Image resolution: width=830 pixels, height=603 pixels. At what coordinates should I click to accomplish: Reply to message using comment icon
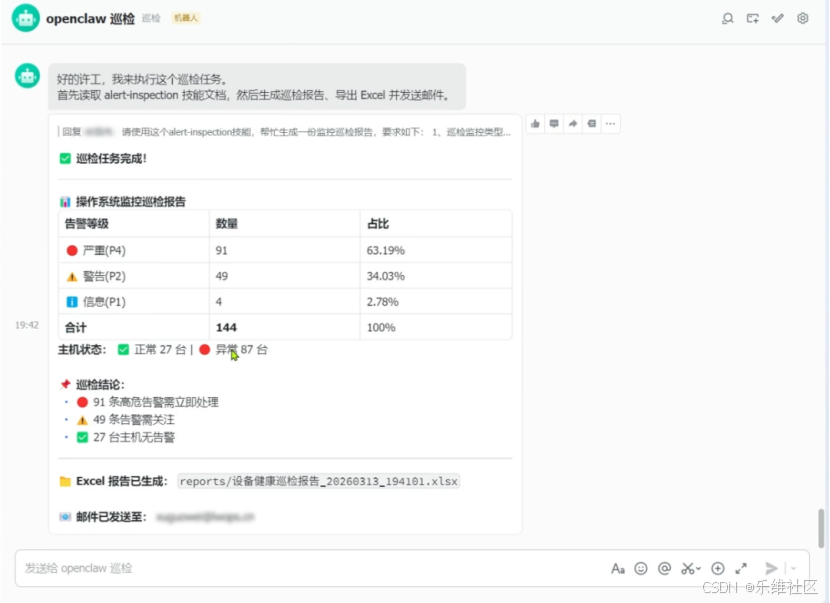[554, 124]
